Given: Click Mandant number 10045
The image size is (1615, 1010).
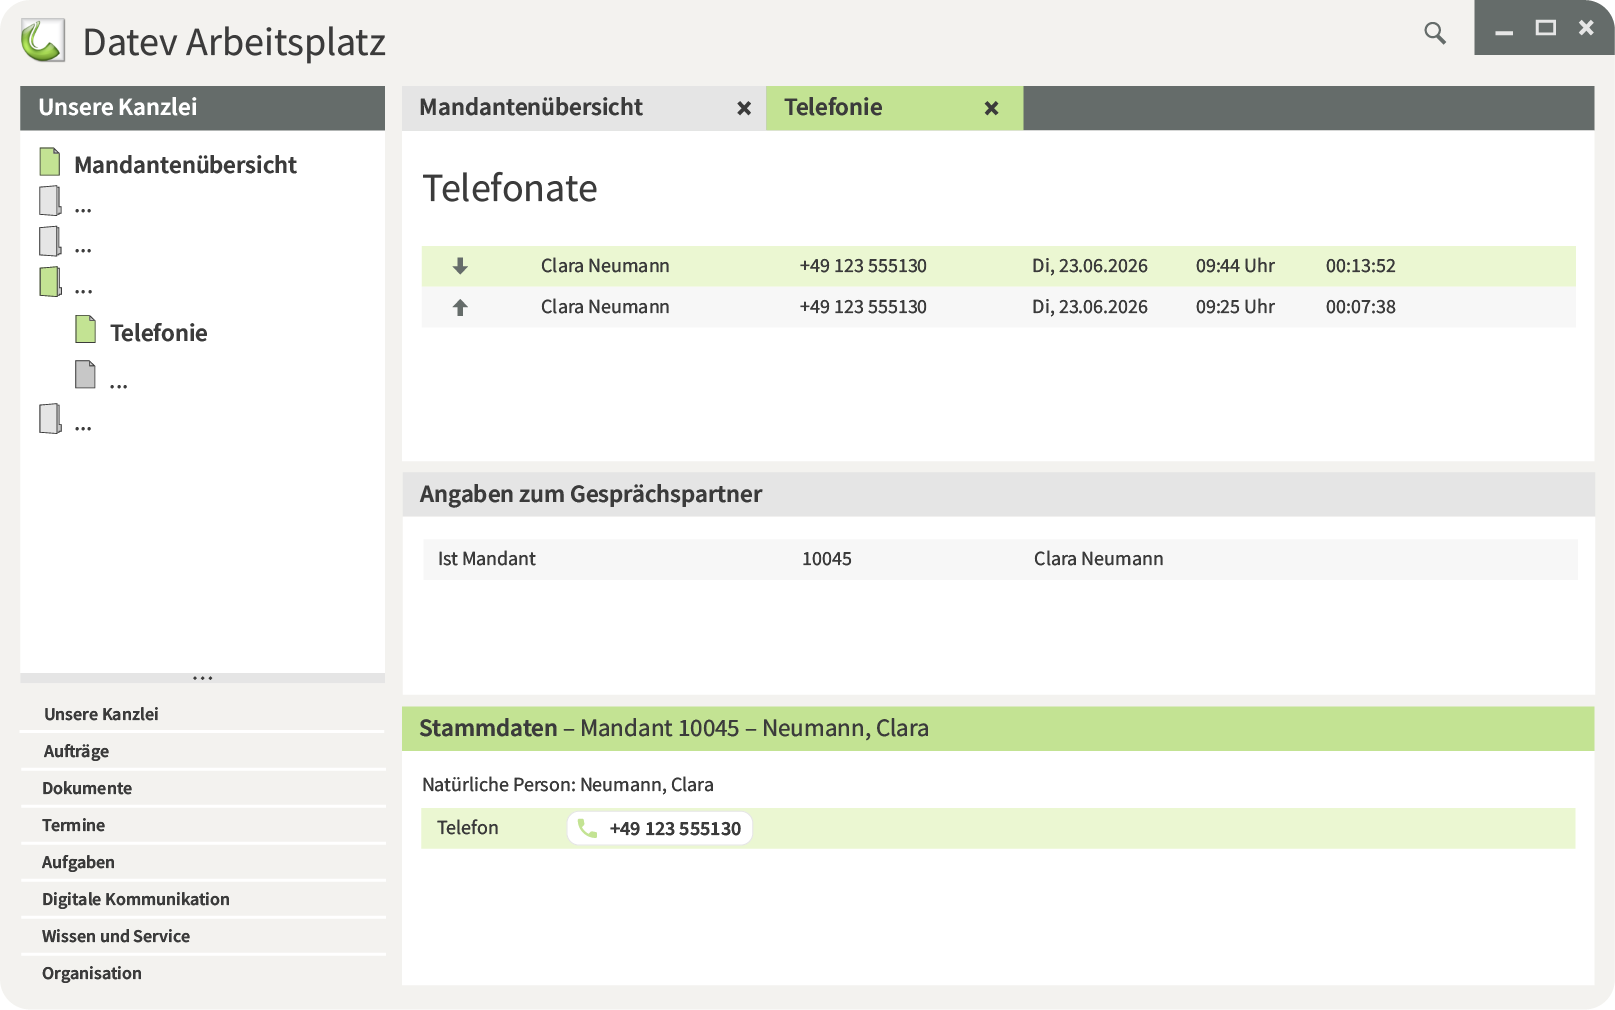Looking at the screenshot, I should coord(826,559).
